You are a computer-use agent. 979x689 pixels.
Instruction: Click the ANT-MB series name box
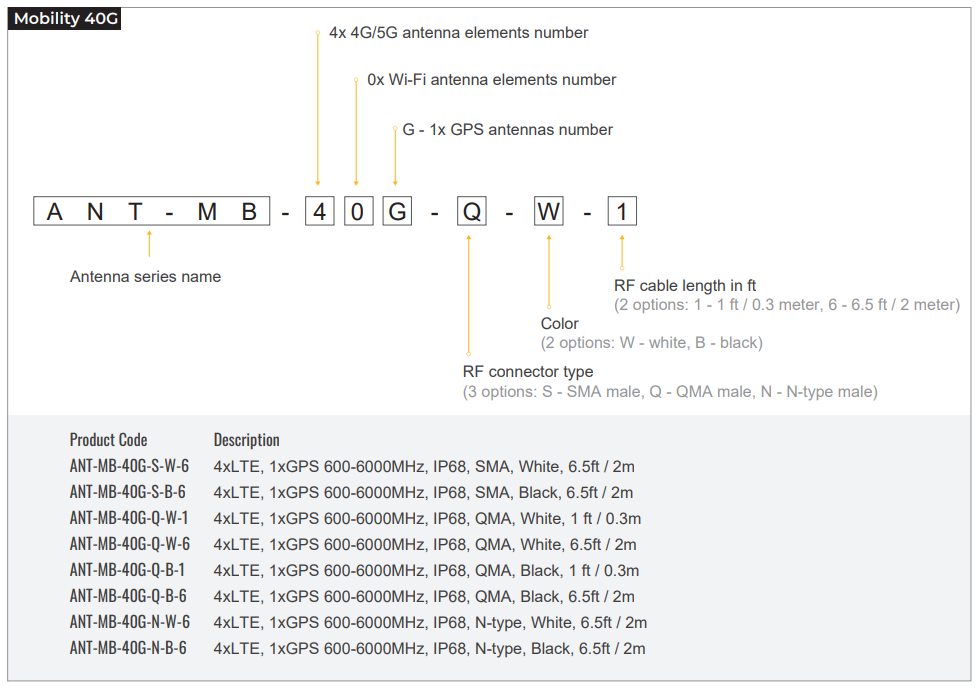tap(152, 212)
